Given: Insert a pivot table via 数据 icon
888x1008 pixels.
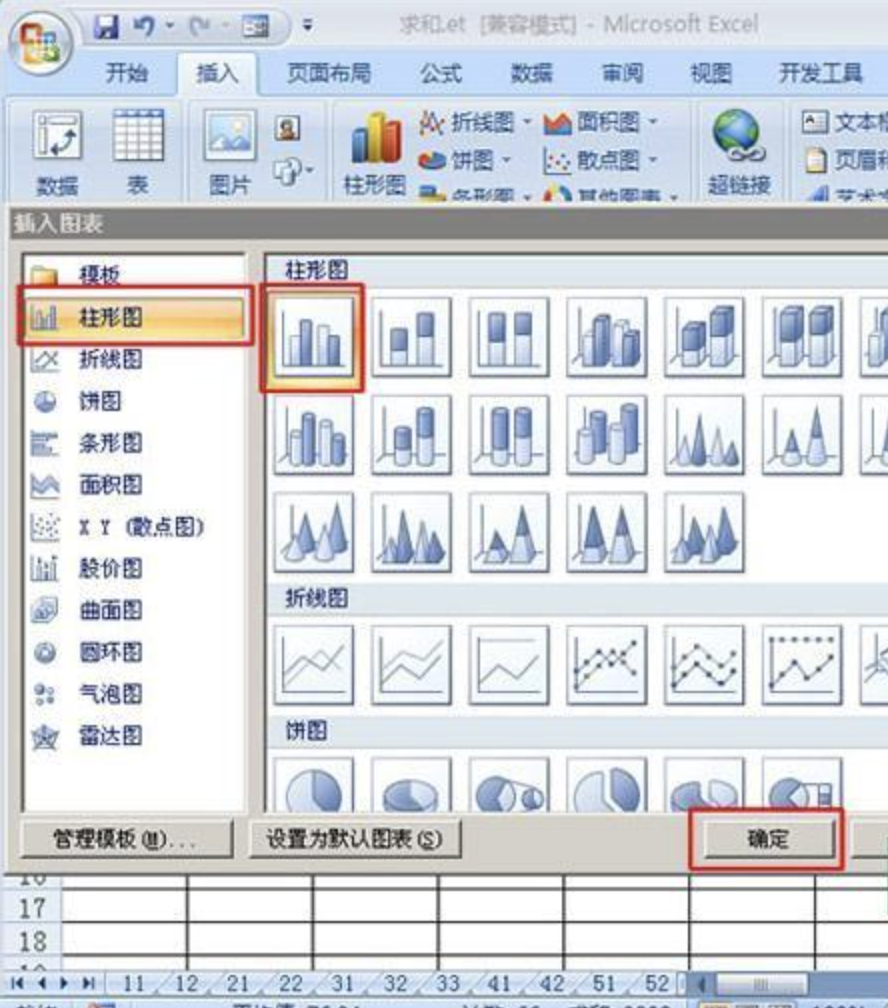Looking at the screenshot, I should click(57, 153).
